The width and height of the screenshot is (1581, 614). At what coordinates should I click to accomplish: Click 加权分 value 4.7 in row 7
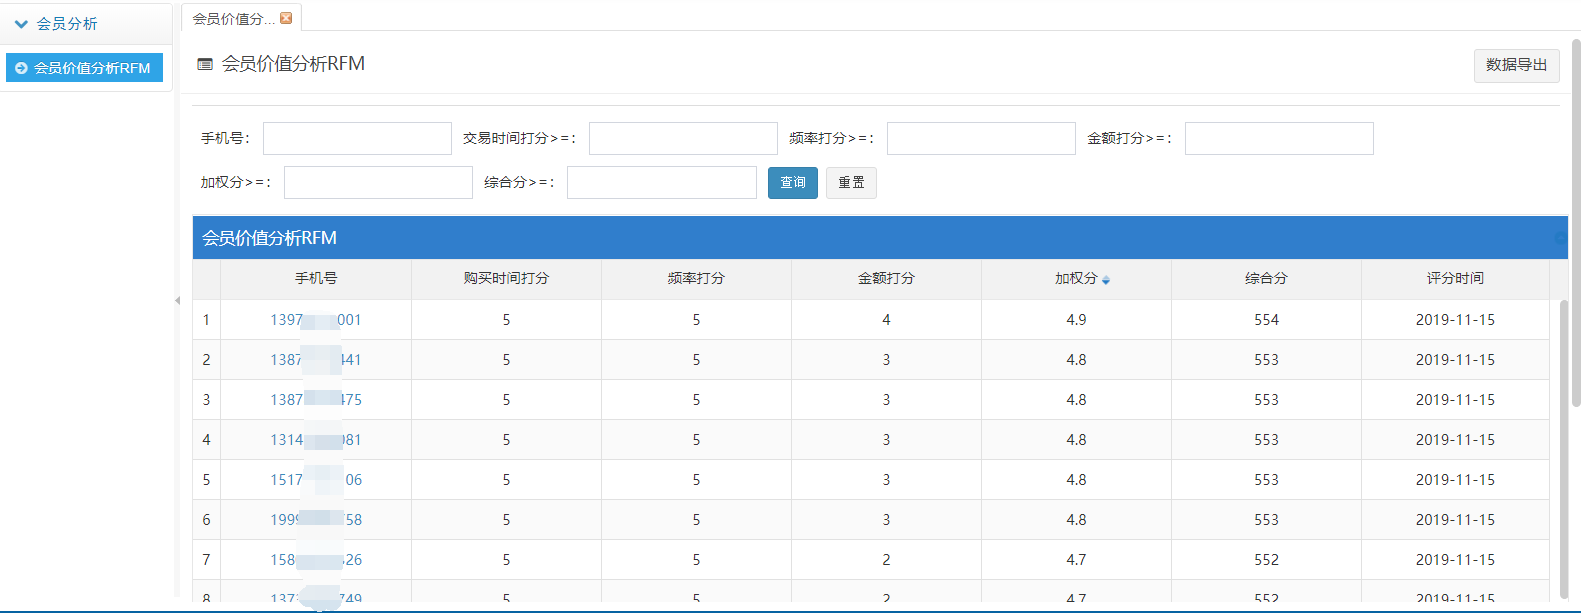click(x=1076, y=560)
